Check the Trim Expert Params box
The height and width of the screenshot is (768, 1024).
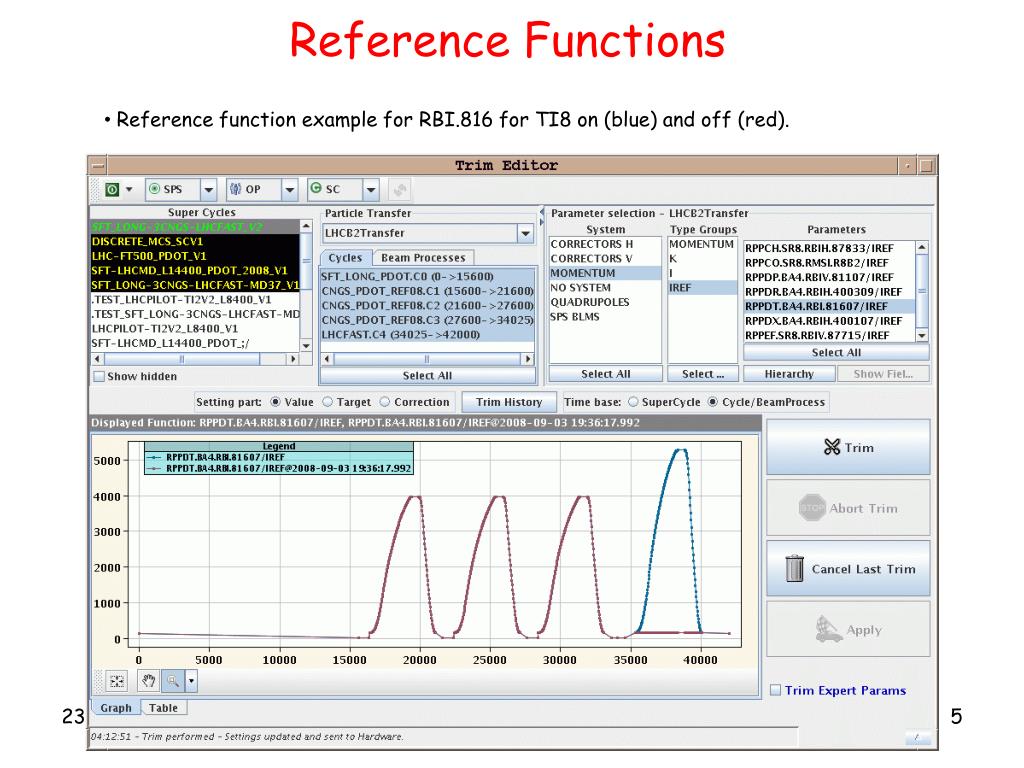(776, 690)
